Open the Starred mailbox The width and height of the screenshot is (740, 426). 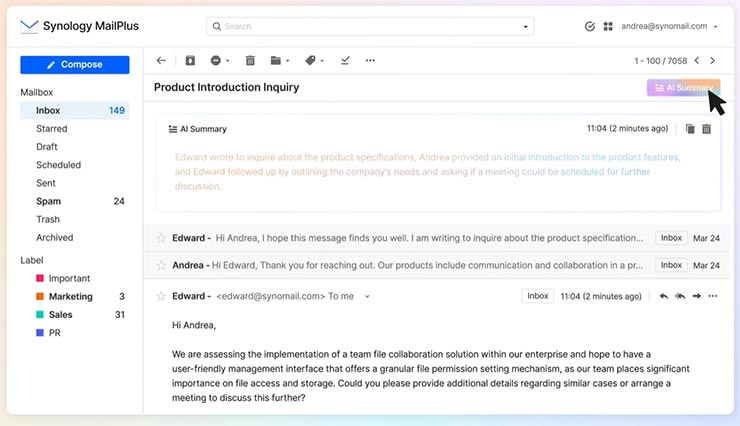[x=52, y=129]
